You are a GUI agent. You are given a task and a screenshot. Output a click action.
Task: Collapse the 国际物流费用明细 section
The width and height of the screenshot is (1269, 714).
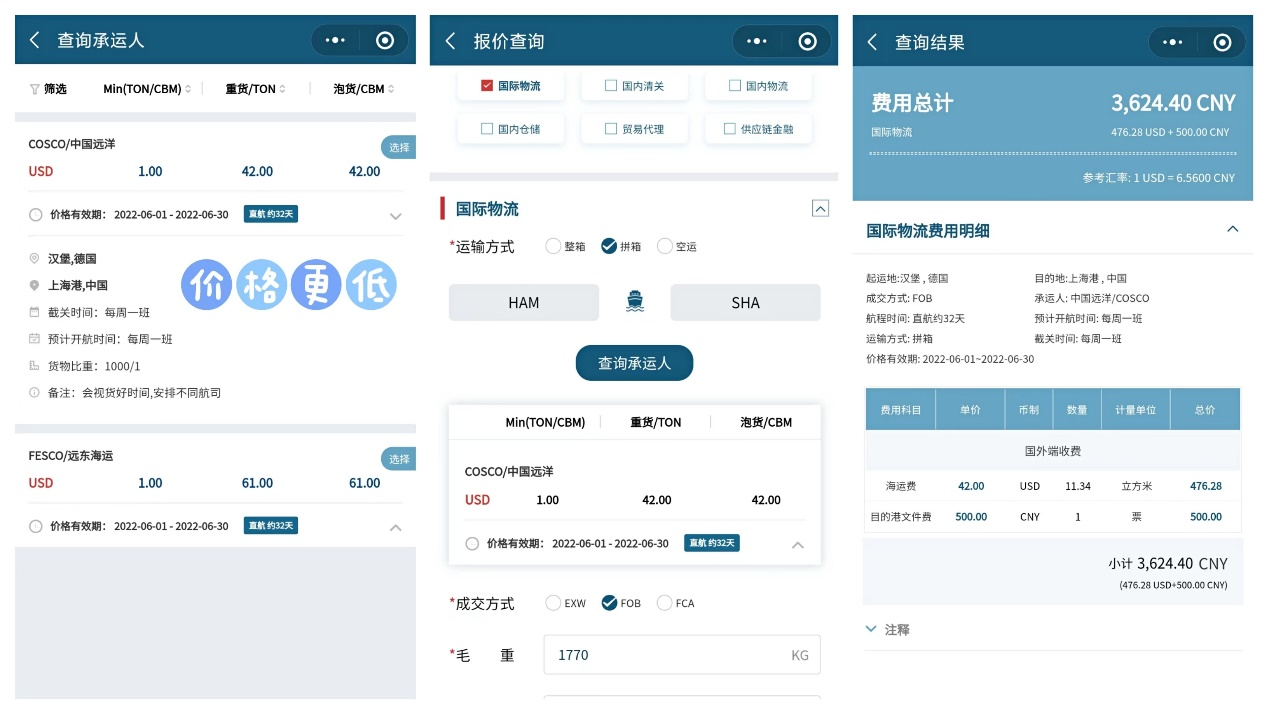1232,230
